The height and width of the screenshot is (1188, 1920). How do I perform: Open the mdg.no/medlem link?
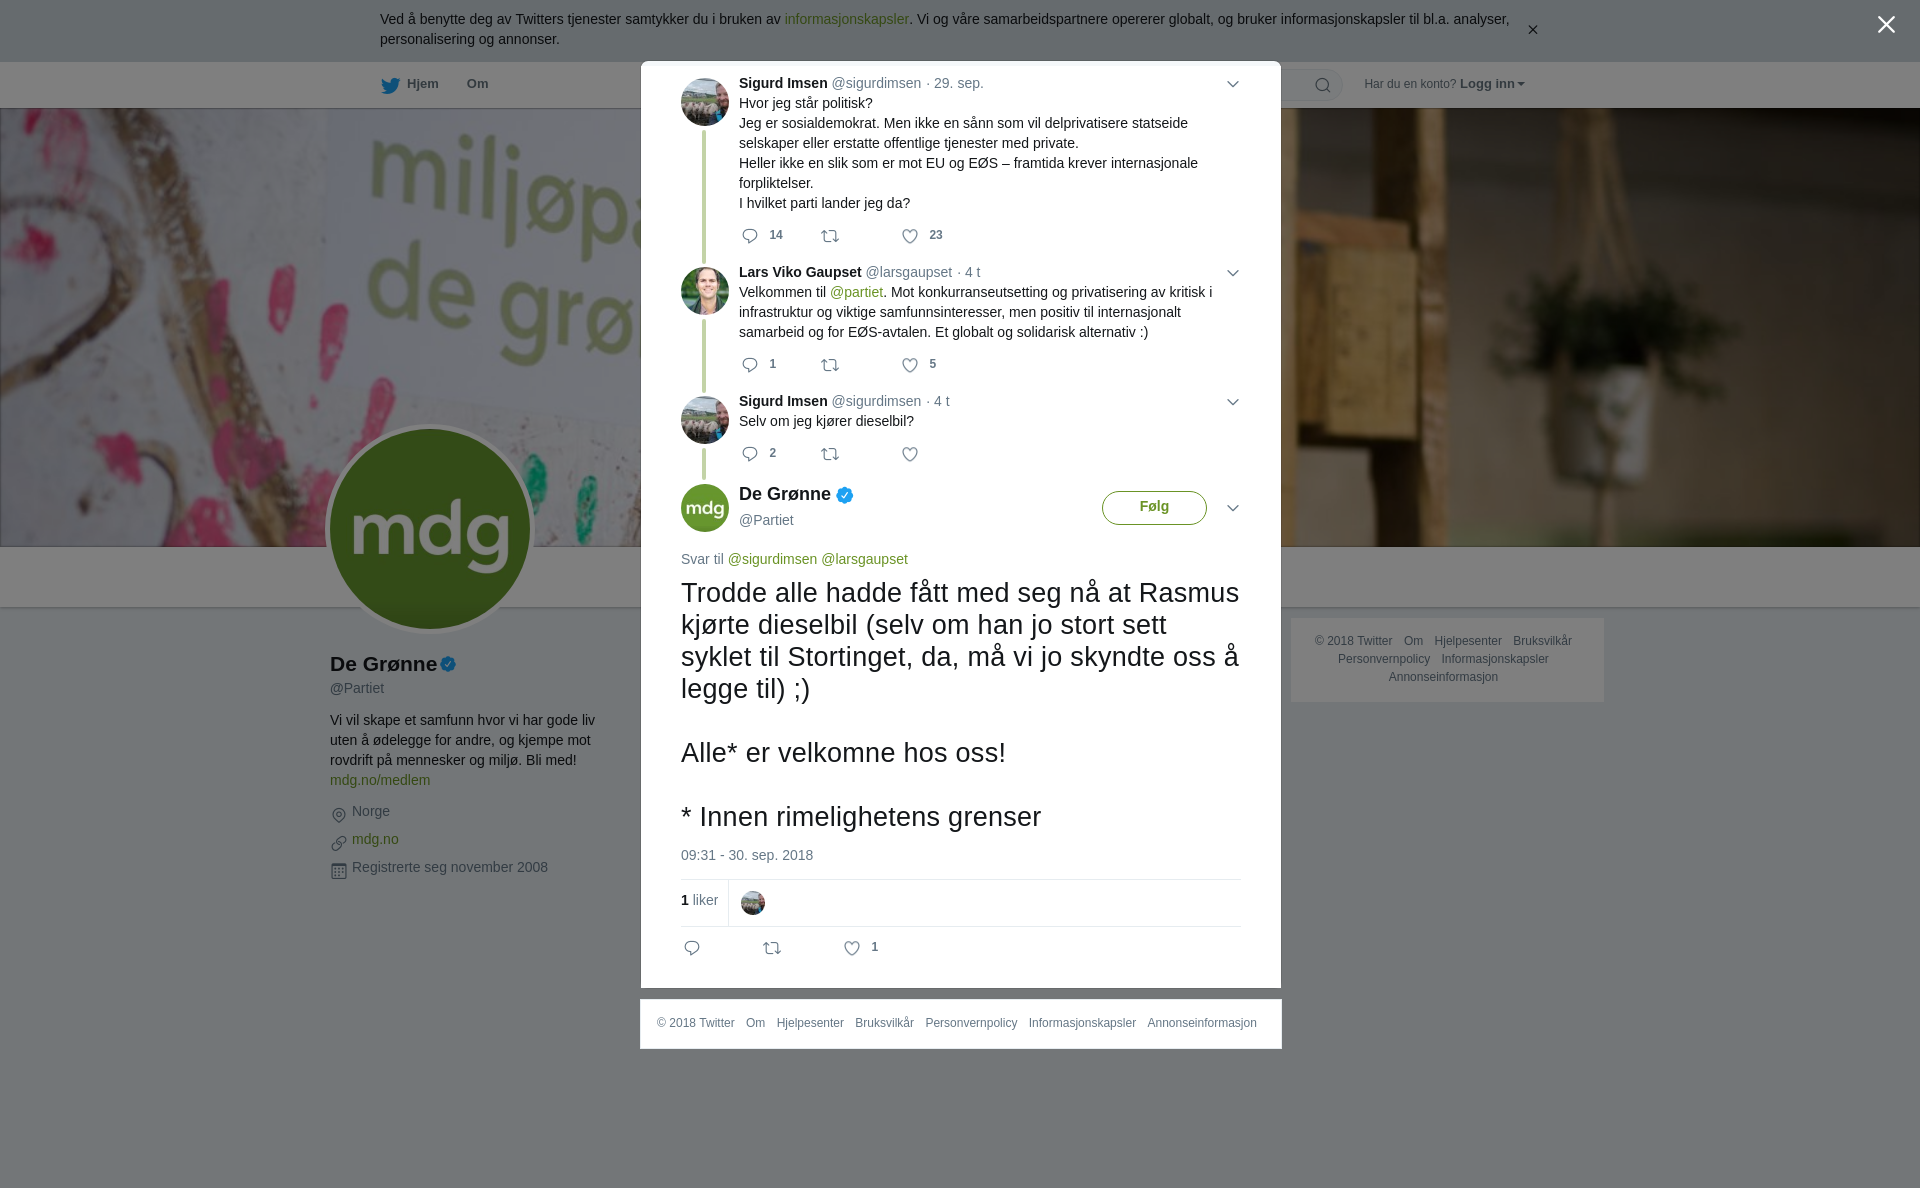pos(380,780)
